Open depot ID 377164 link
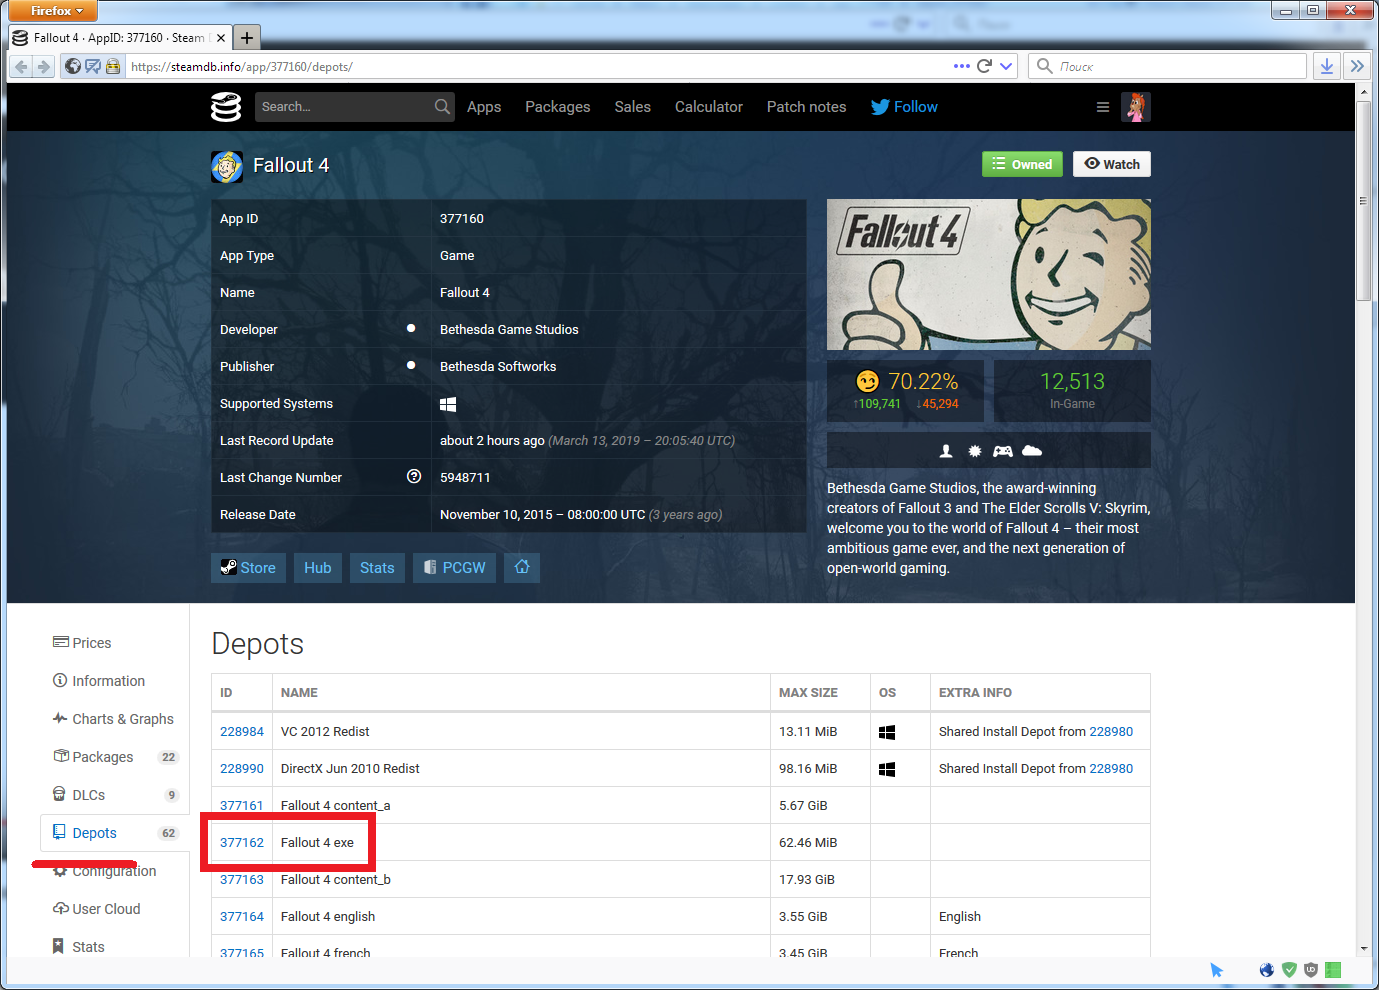 coord(242,917)
